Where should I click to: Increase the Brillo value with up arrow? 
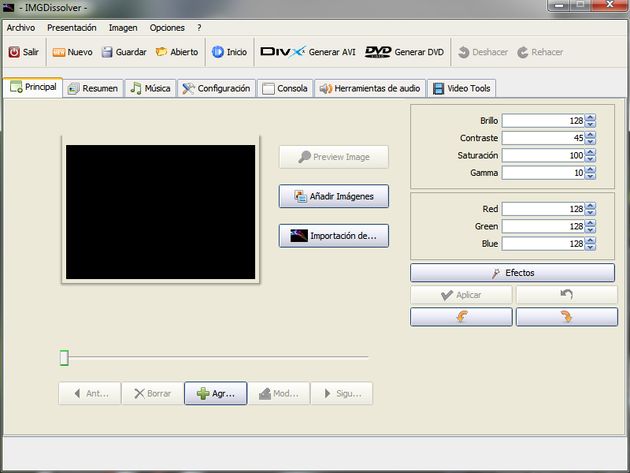(590, 117)
